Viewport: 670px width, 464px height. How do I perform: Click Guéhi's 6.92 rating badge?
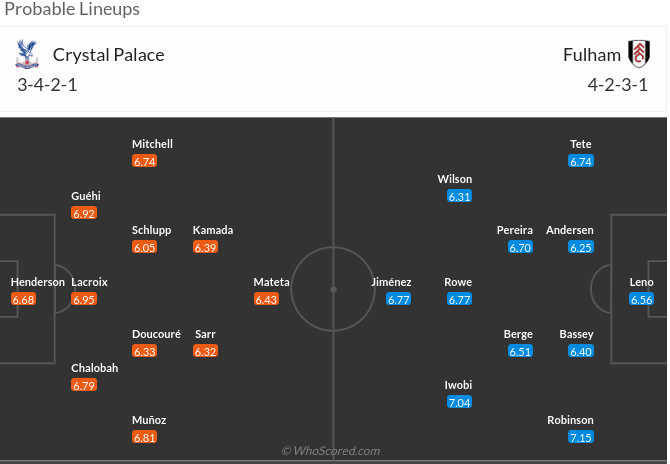tap(84, 214)
